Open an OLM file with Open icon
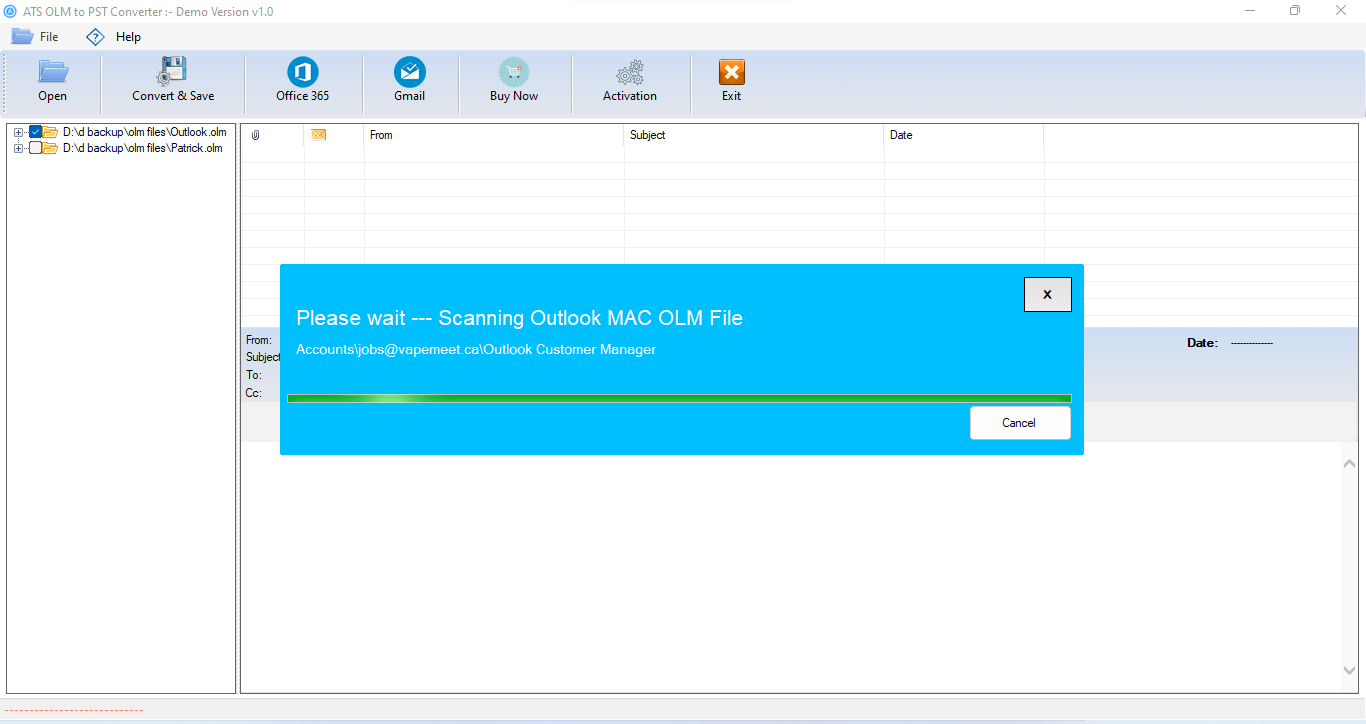Image resolution: width=1366 pixels, height=724 pixels. coord(53,72)
